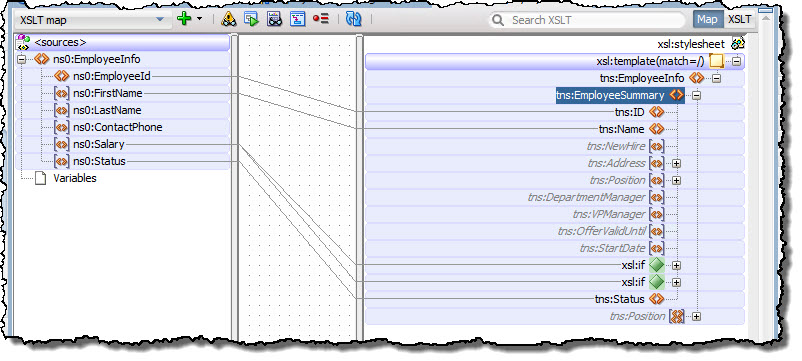Select the <sources> header row
This screenshot has width=802, height=361.
123,42
